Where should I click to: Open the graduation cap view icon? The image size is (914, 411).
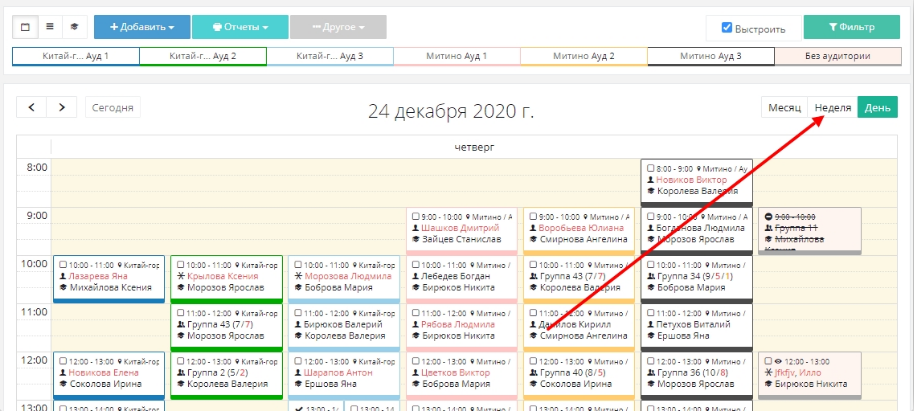click(75, 27)
